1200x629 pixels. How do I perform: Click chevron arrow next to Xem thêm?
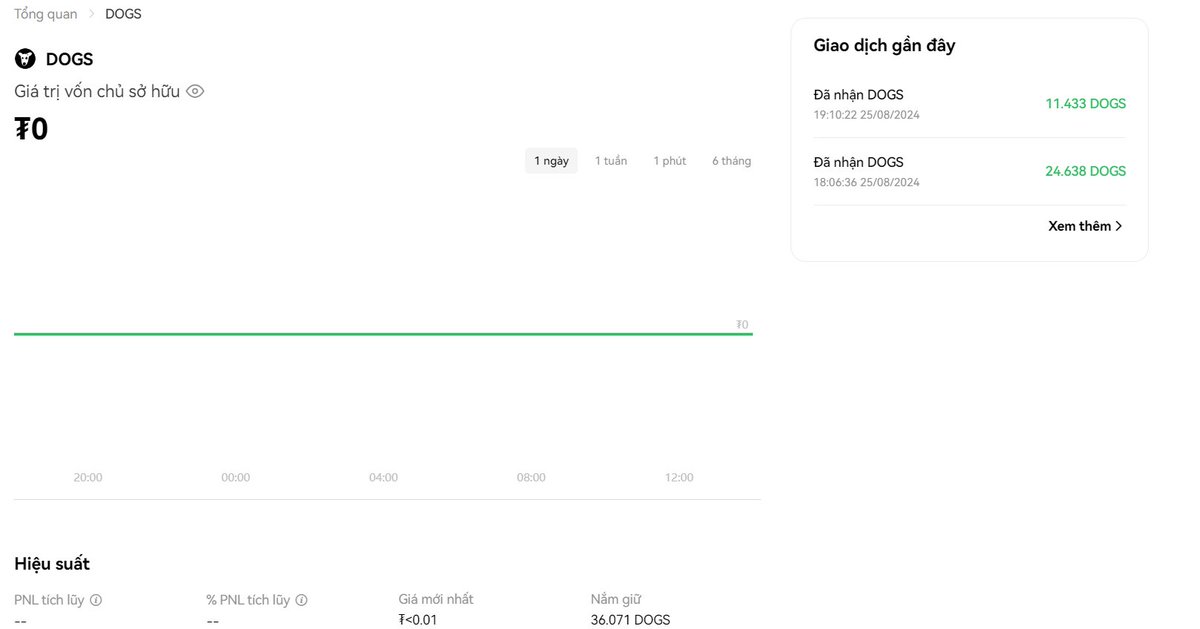(x=1118, y=226)
